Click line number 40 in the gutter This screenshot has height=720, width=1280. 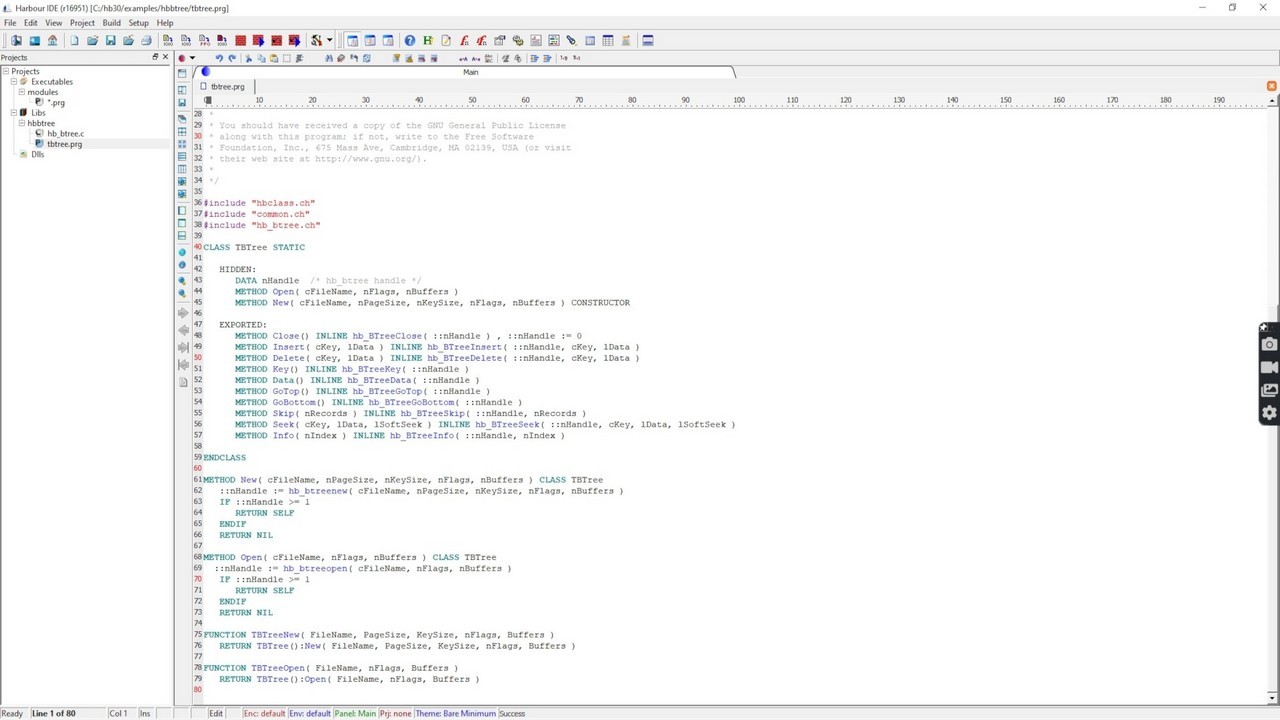pos(197,247)
